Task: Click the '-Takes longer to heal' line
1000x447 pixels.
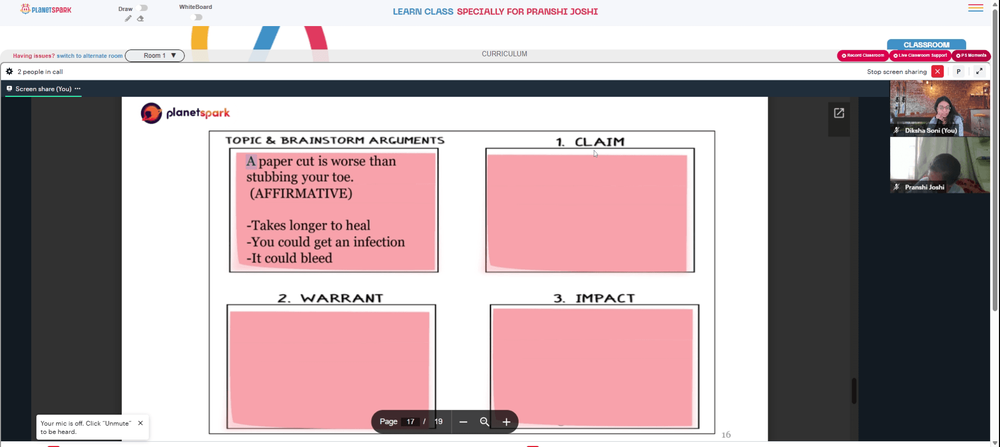Action: pos(308,225)
